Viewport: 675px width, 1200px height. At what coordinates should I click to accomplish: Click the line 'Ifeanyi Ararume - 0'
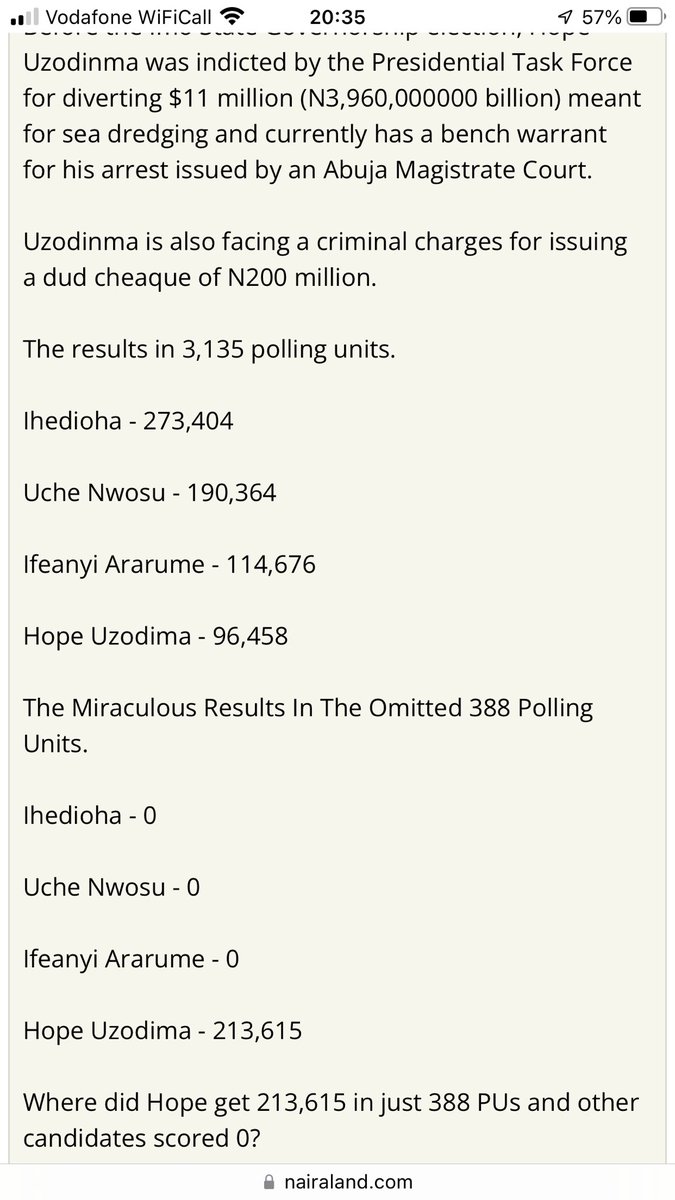point(131,959)
